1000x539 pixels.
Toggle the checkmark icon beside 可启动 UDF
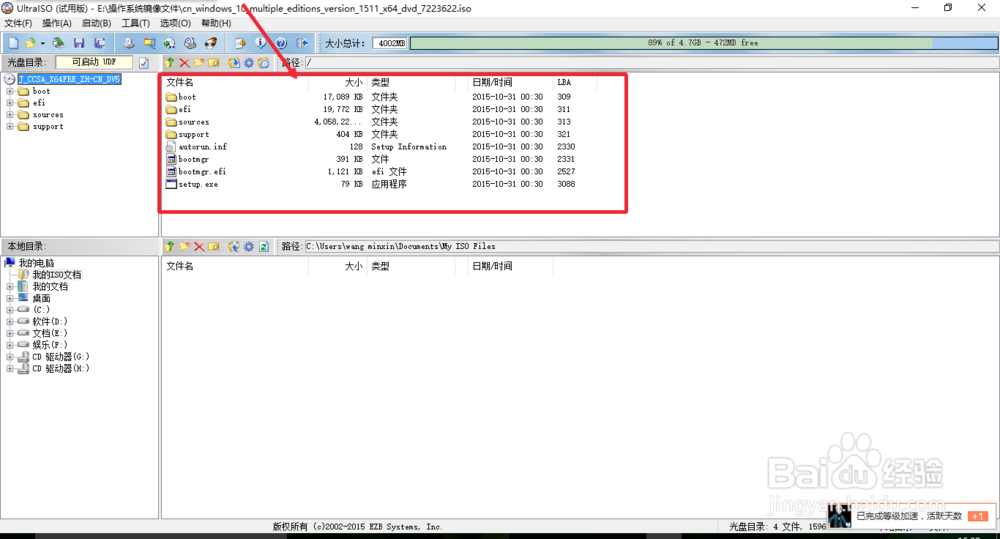click(144, 63)
